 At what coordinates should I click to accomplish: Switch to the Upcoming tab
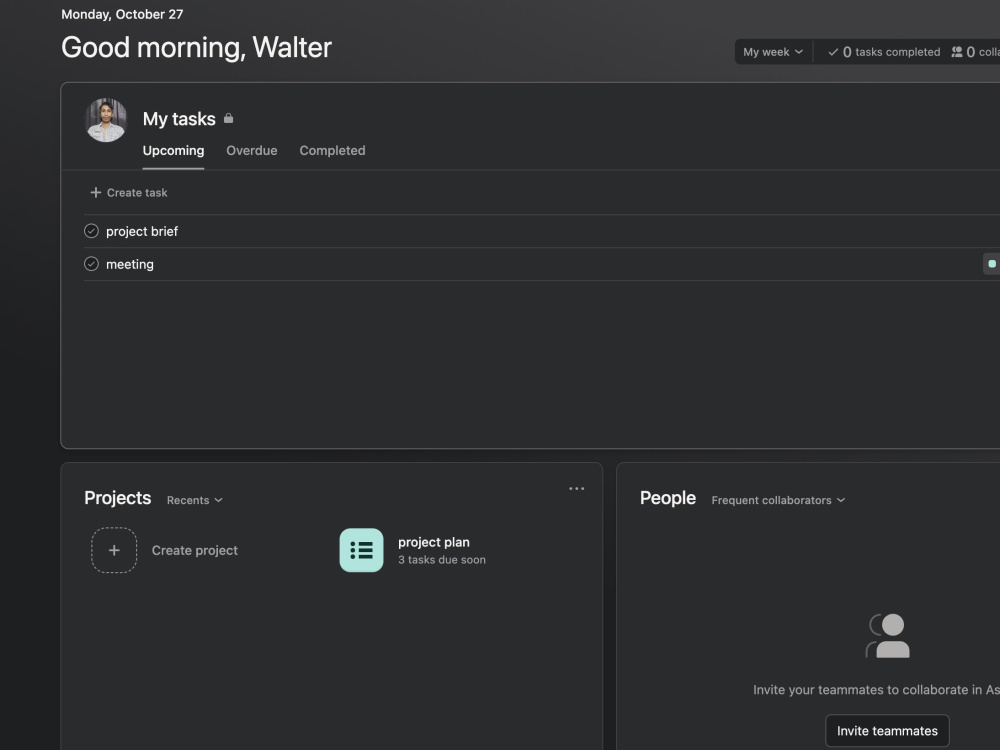pyautogui.click(x=173, y=151)
